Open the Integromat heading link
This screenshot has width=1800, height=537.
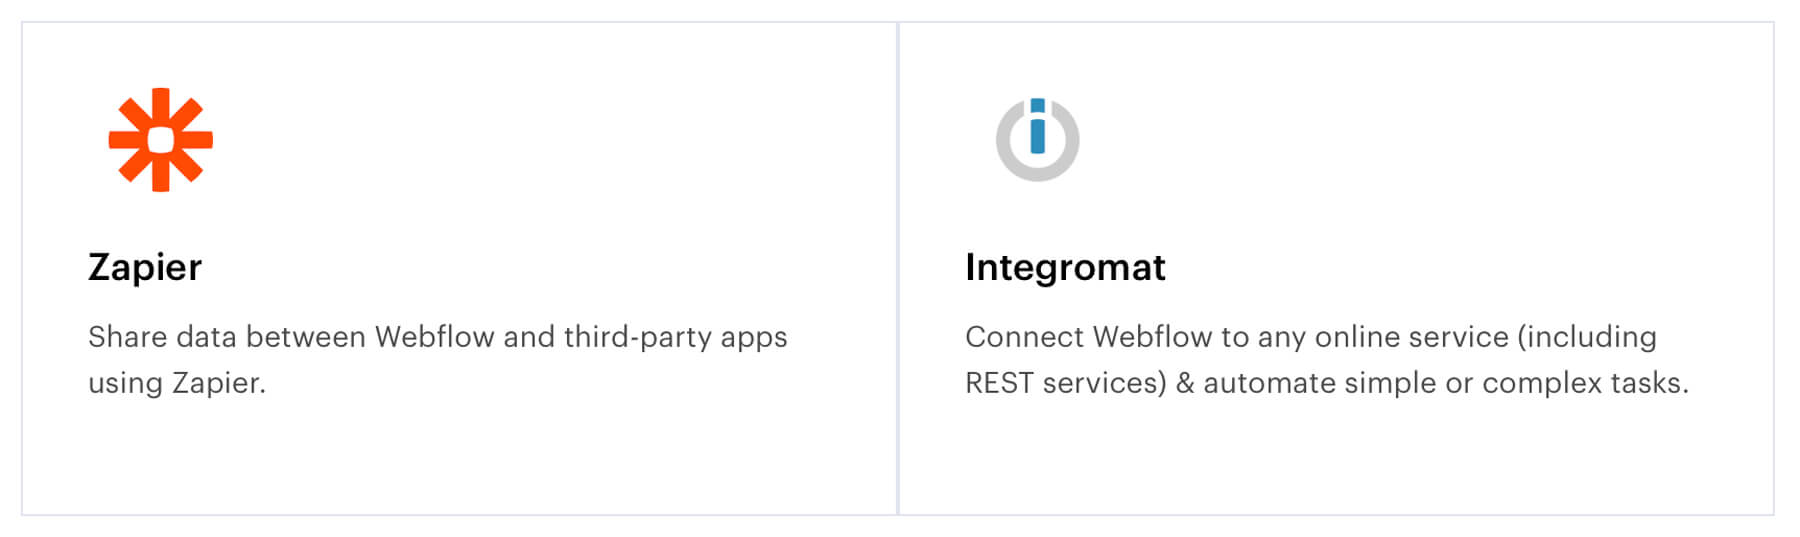[x=1065, y=267]
